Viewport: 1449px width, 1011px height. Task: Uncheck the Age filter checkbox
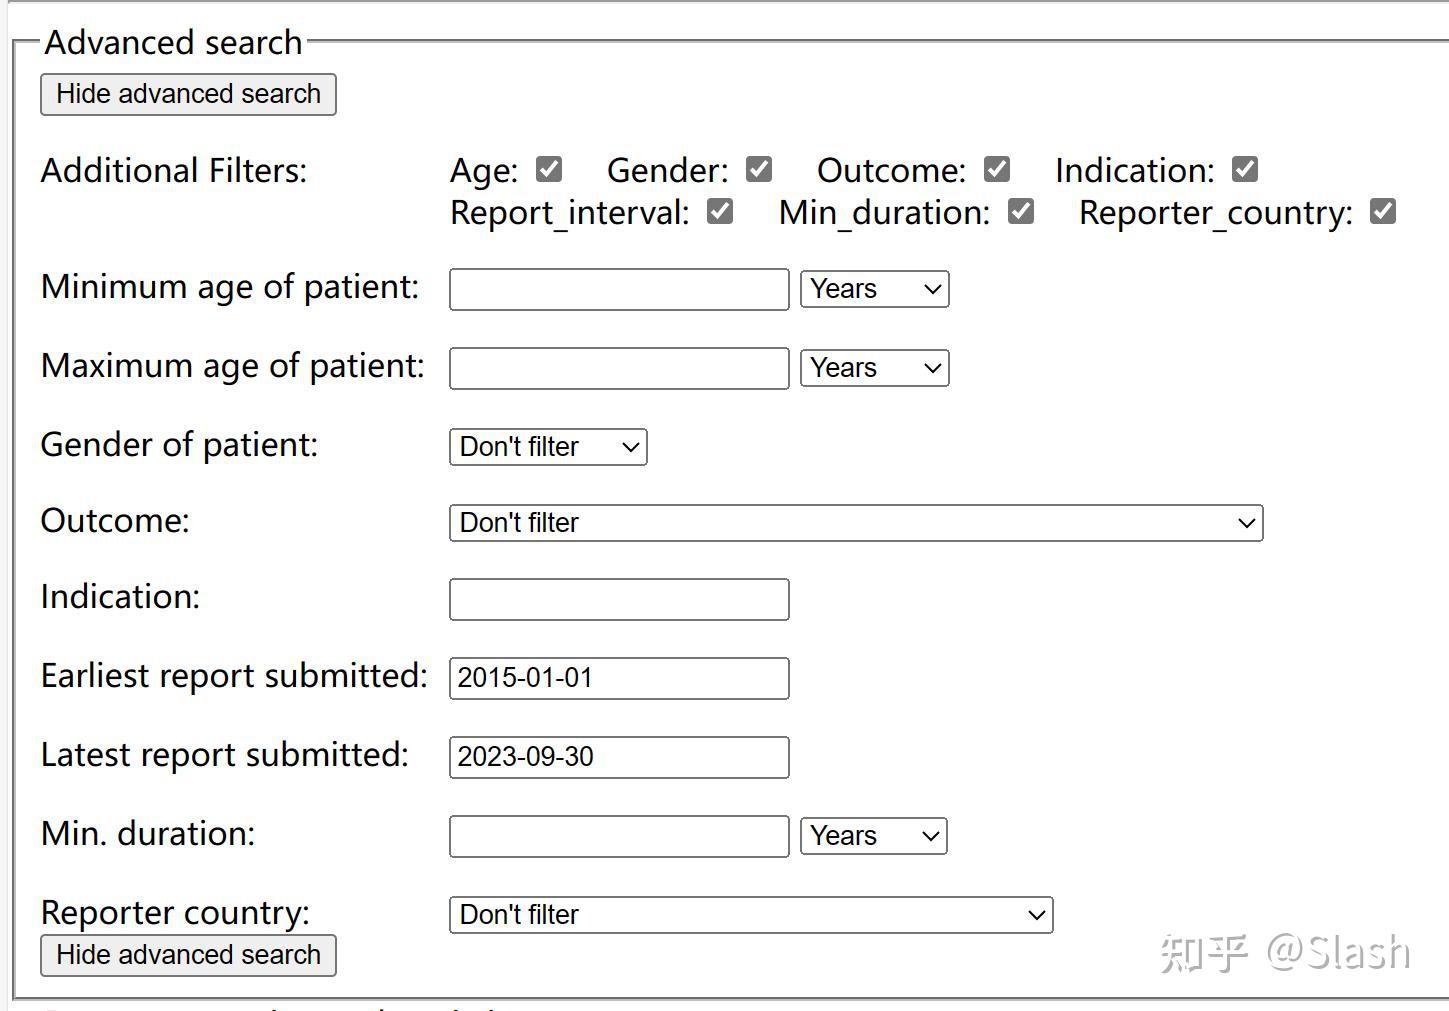click(x=549, y=170)
